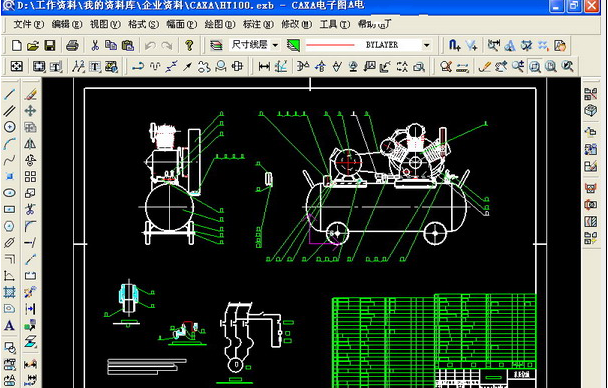
Task: Click the New file icon
Action: [x=16, y=45]
